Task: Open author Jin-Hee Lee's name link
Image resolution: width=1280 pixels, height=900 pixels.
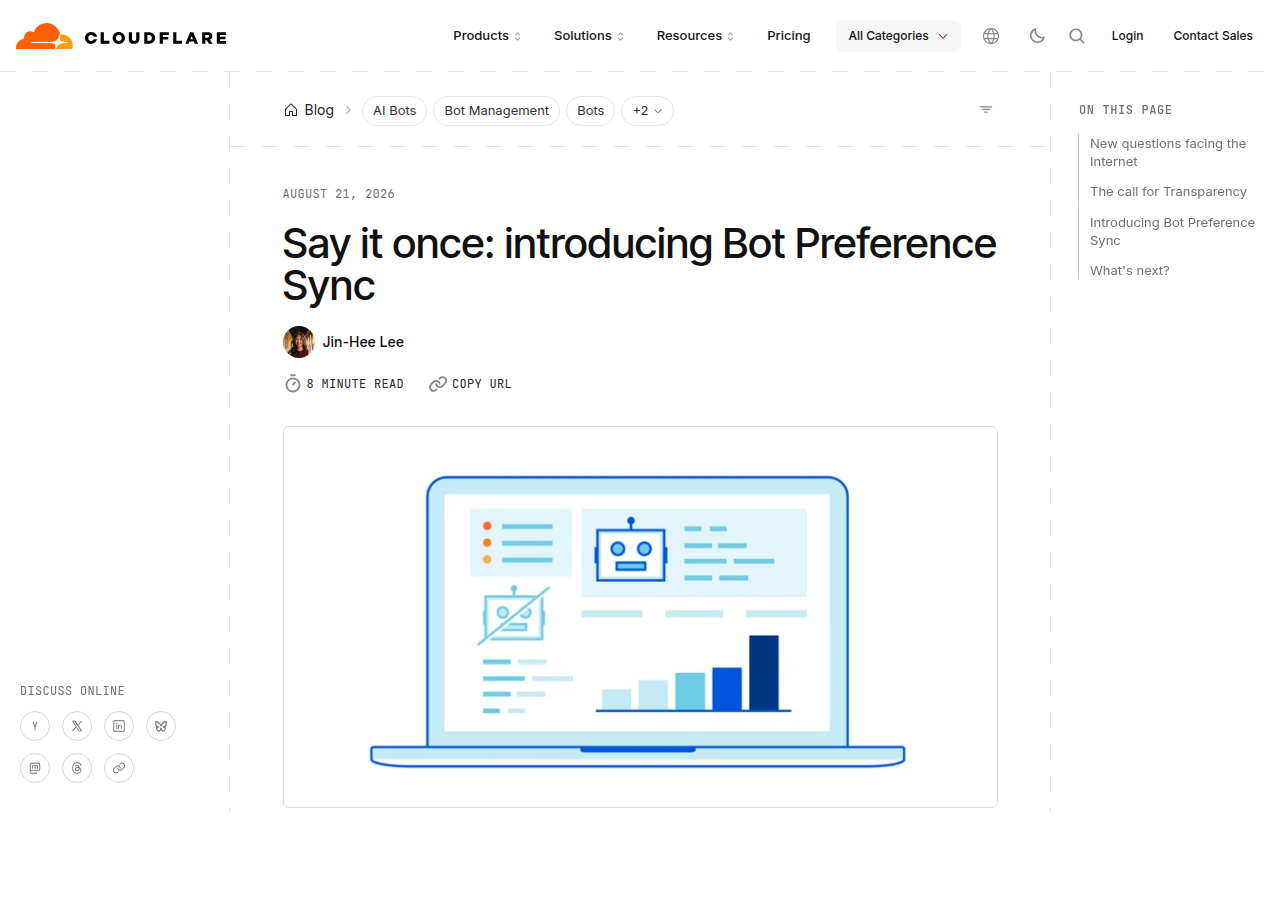Action: [363, 342]
